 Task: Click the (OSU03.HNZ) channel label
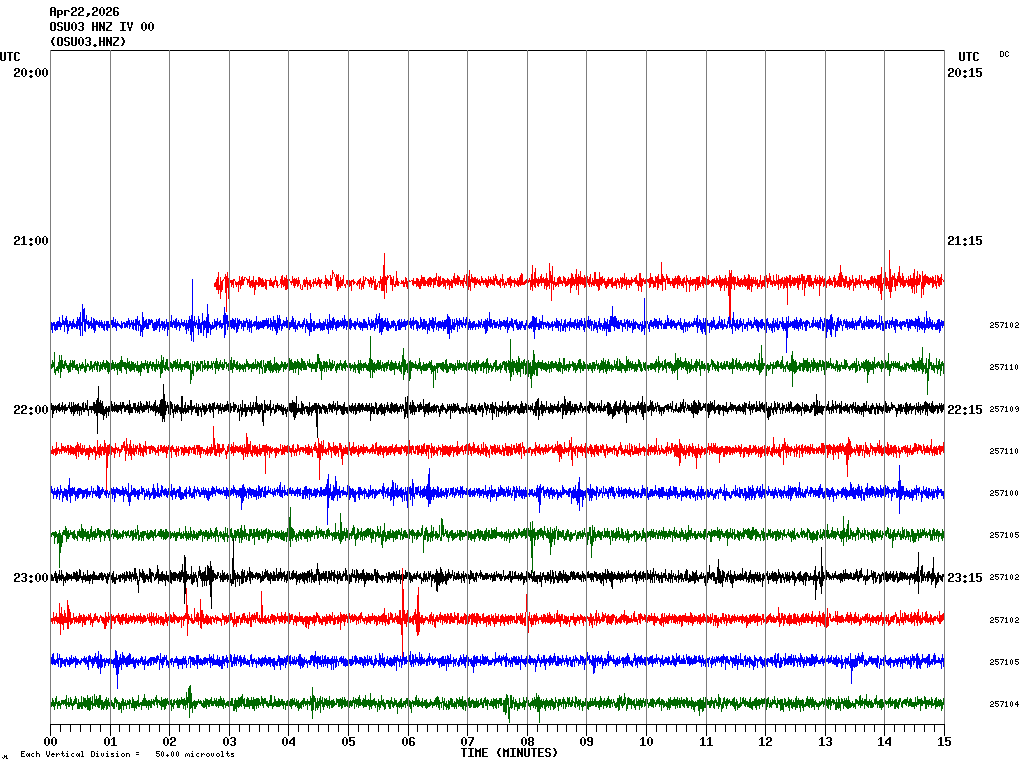[87, 42]
